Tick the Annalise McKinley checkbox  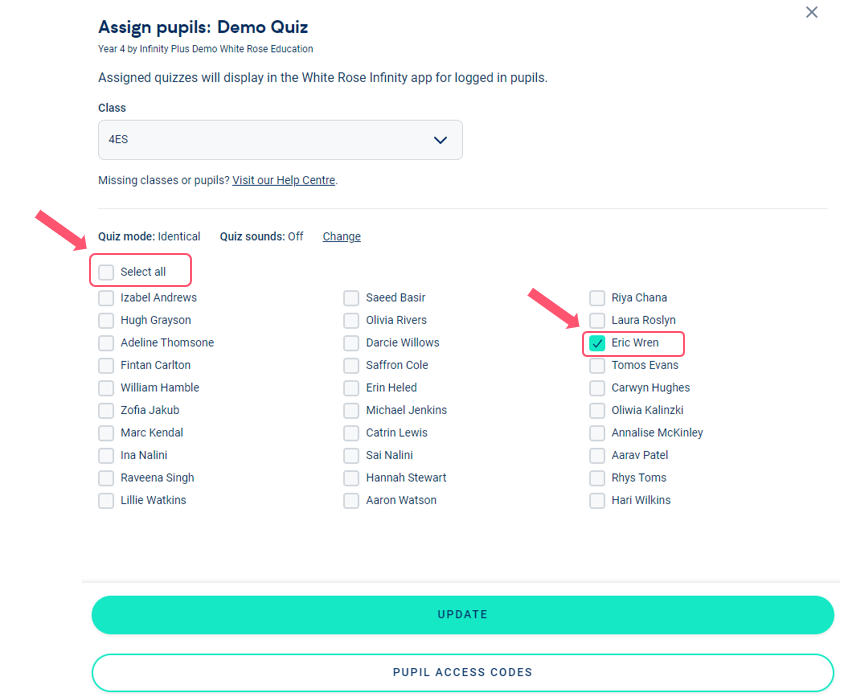[x=597, y=433]
